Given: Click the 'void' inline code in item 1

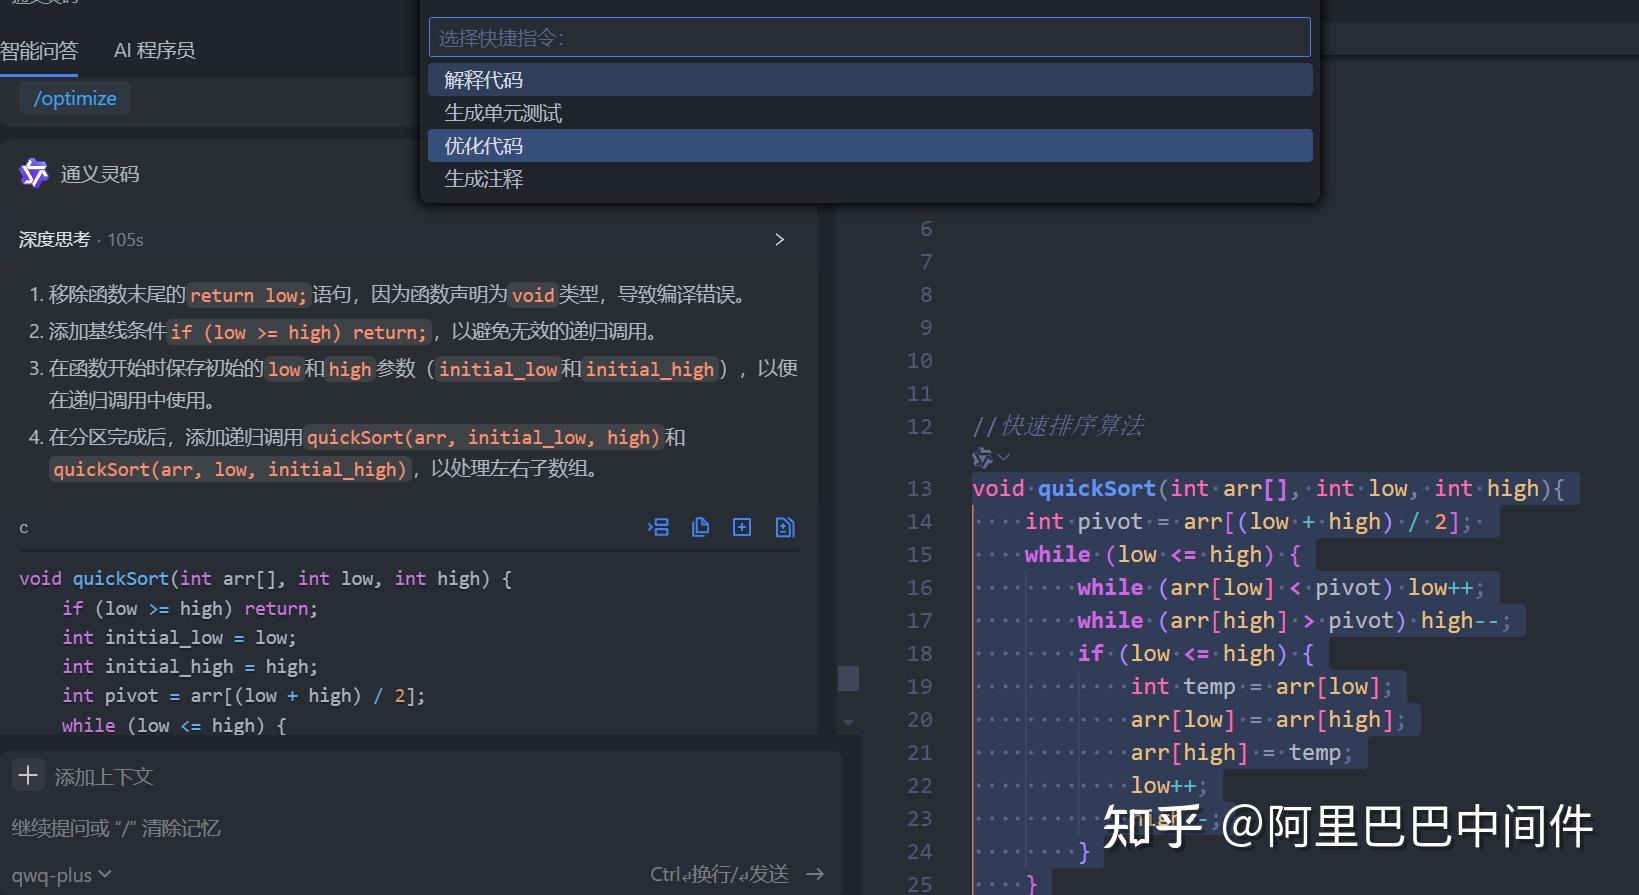Looking at the screenshot, I should point(533,295).
